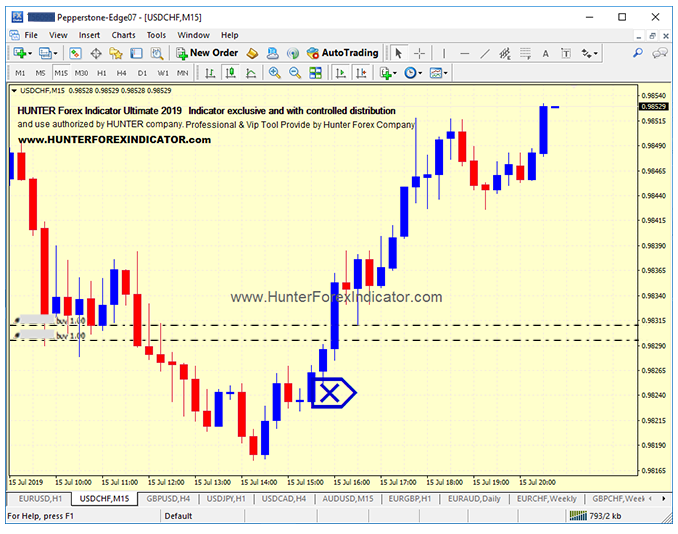Expand the arrows objects dropdown
This screenshot has width=678, height=534.
pyautogui.click(x=590, y=53)
